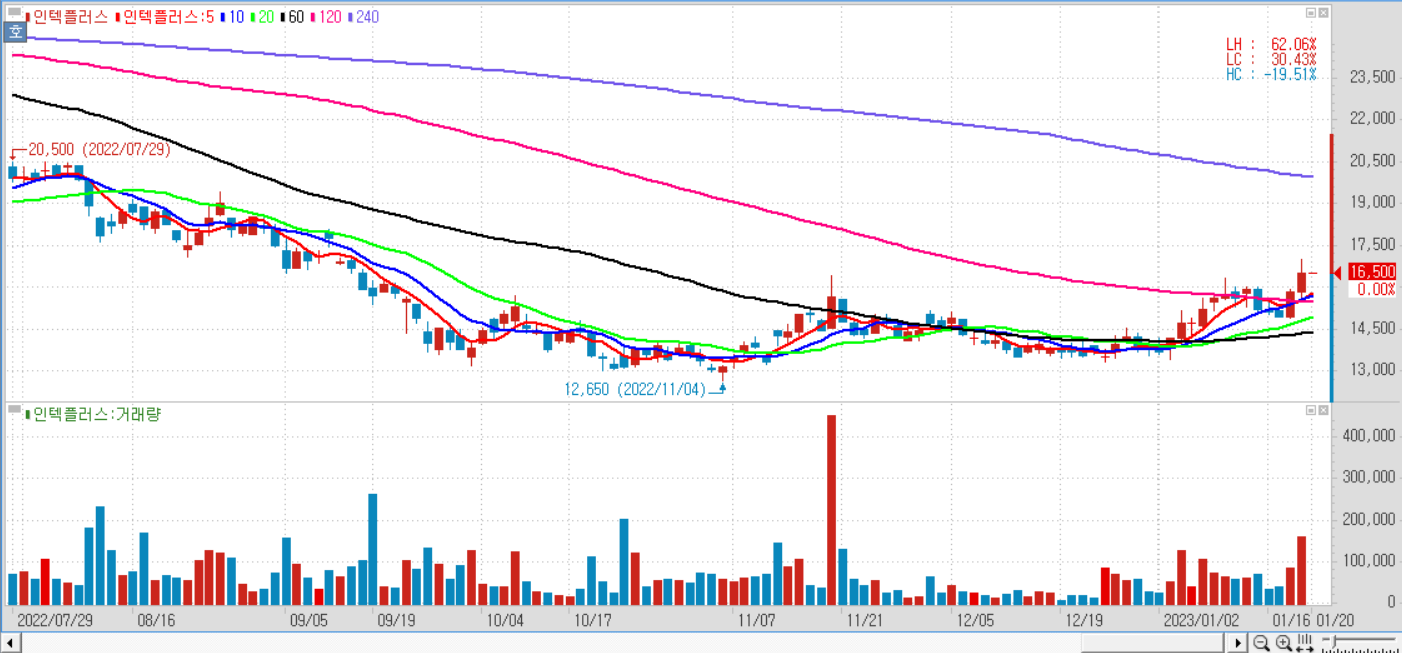Click the 2022/07/29 date axis label

click(x=55, y=620)
